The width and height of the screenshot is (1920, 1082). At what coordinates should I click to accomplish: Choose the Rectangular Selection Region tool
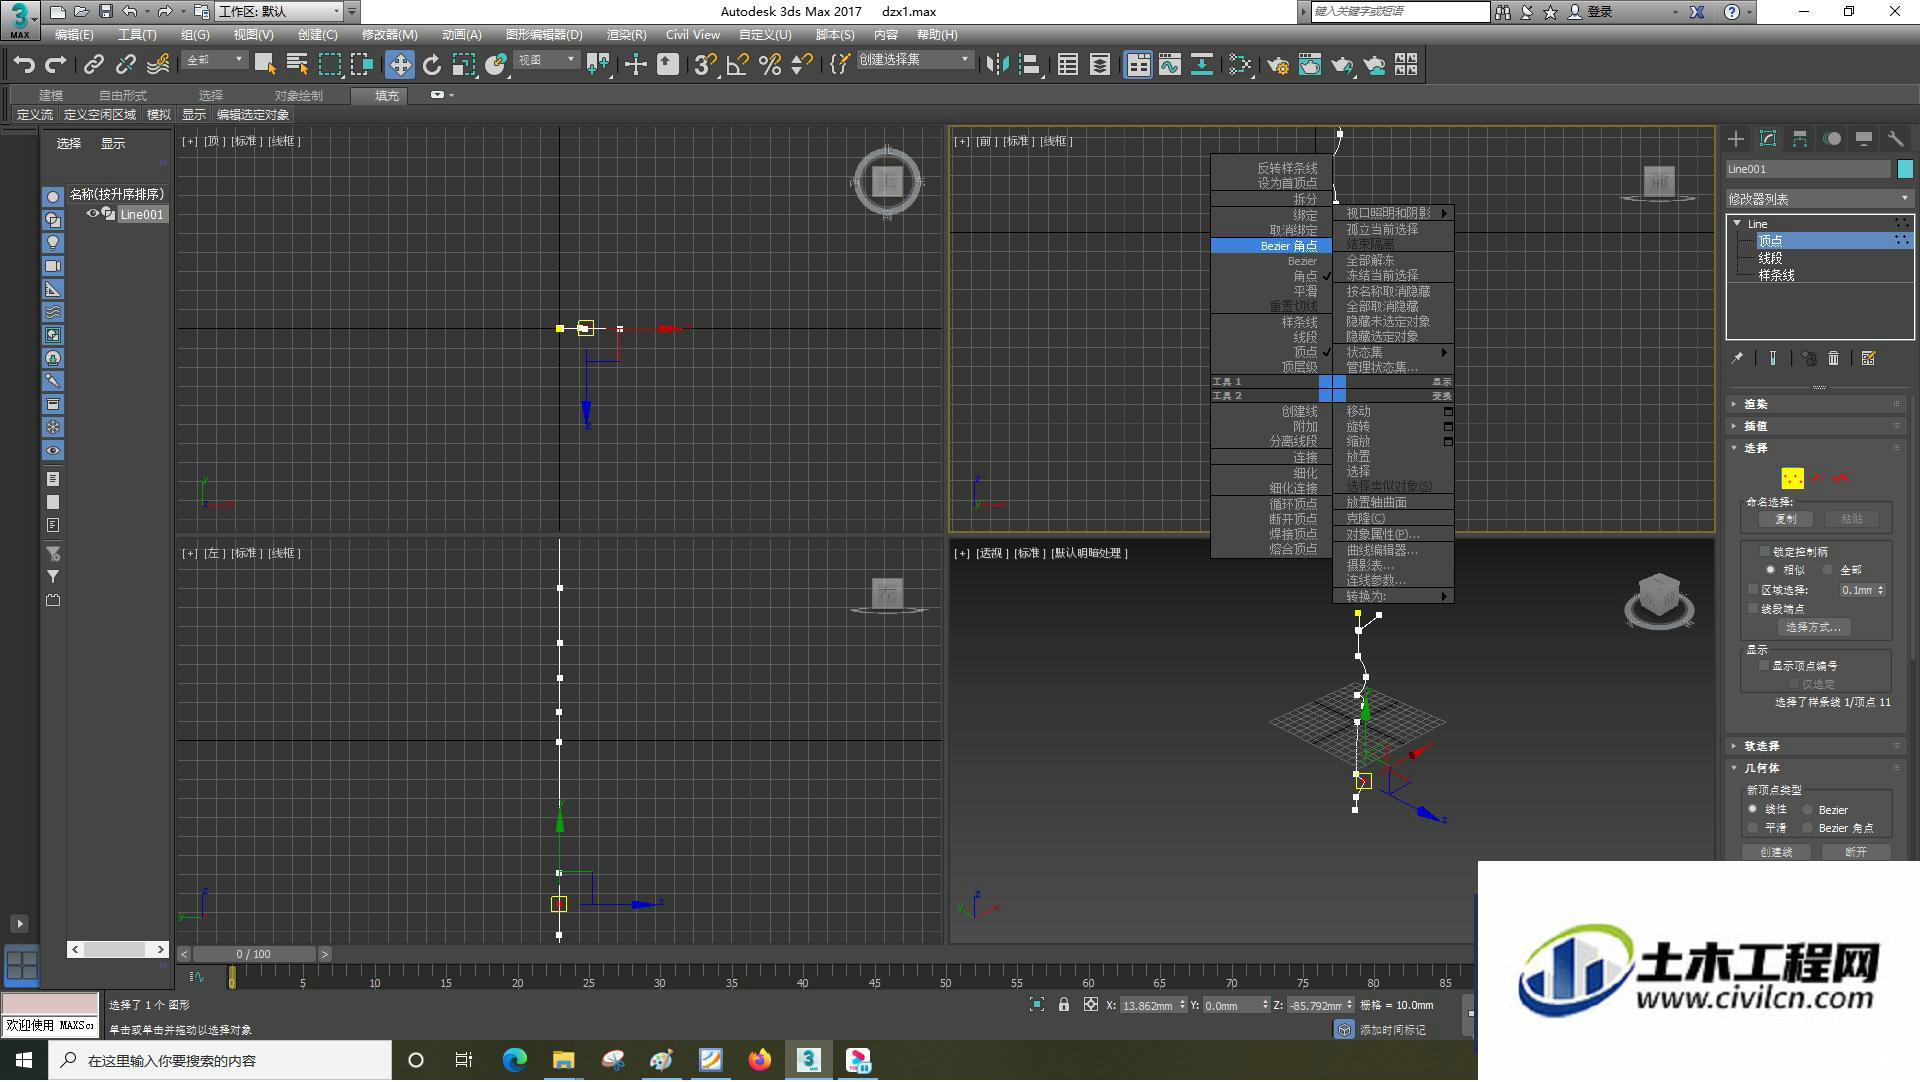(329, 65)
